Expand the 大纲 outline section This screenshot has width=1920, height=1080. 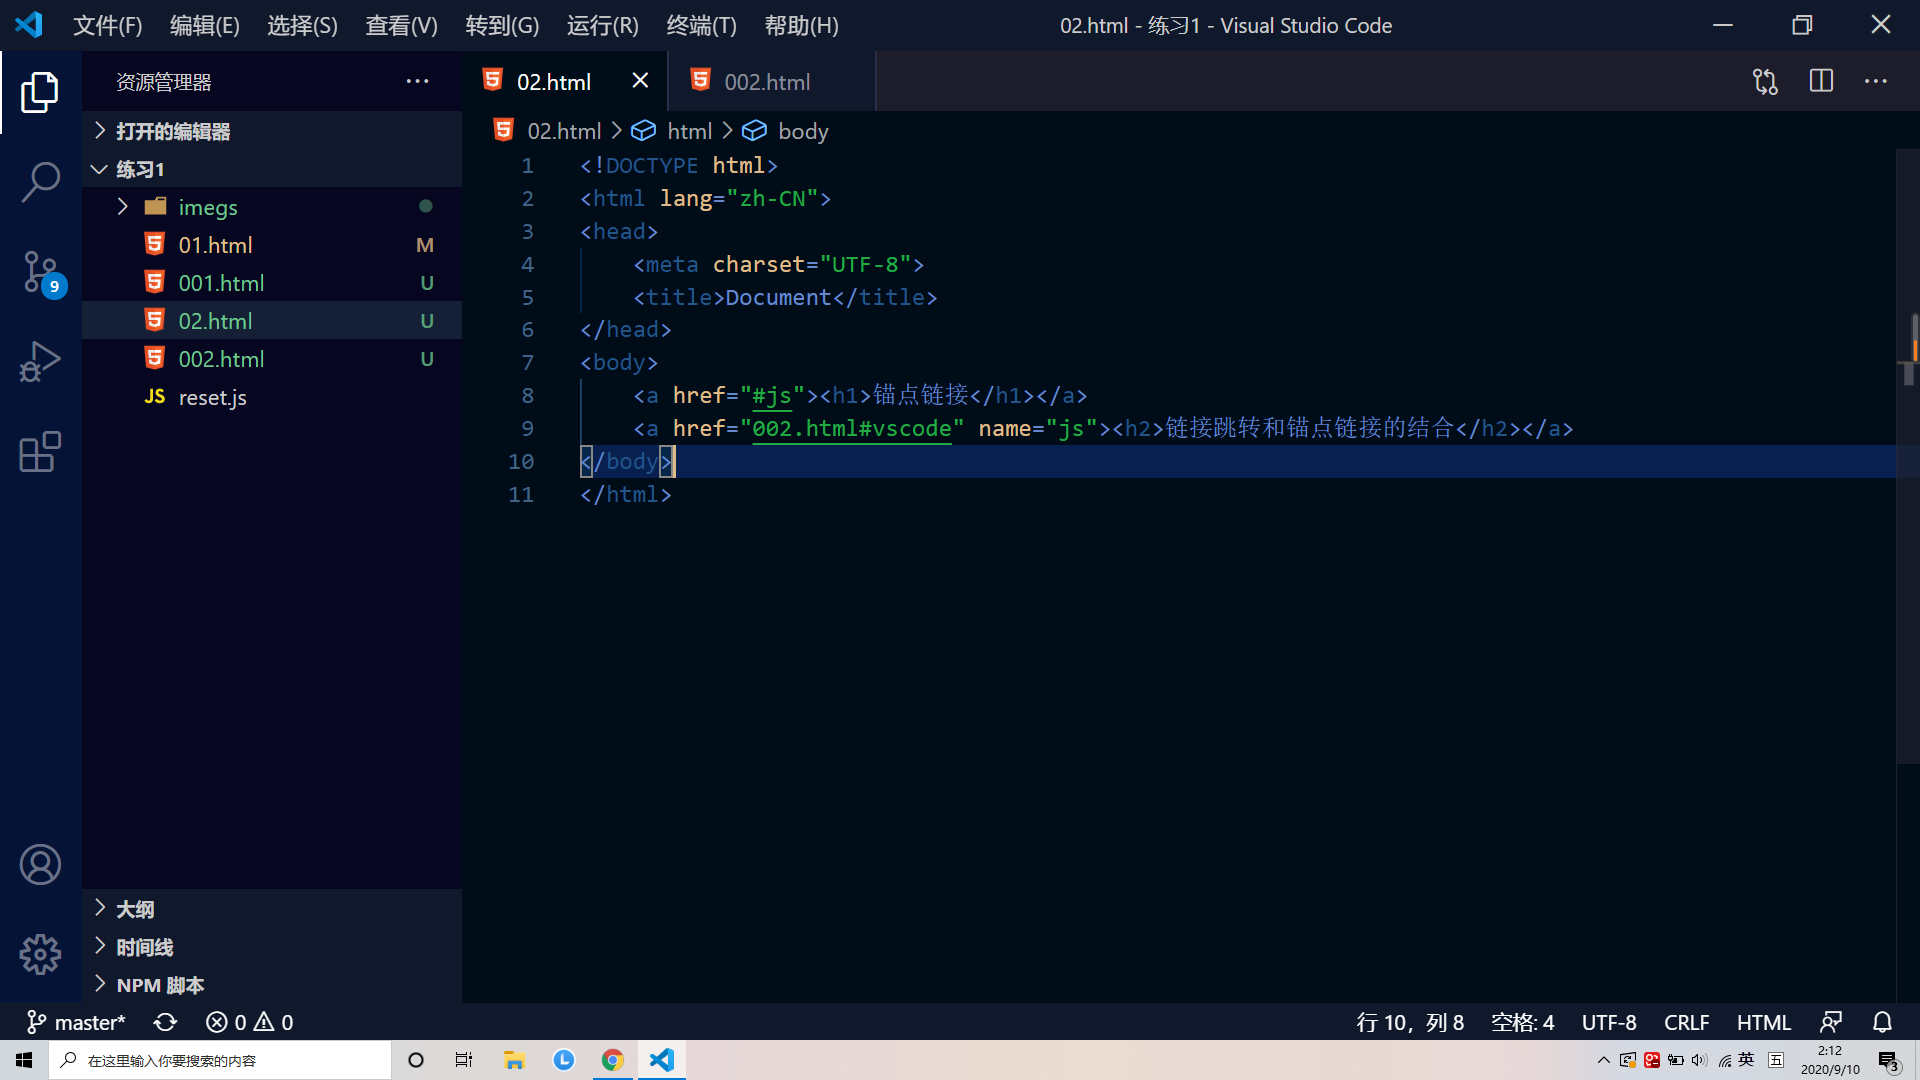272,909
